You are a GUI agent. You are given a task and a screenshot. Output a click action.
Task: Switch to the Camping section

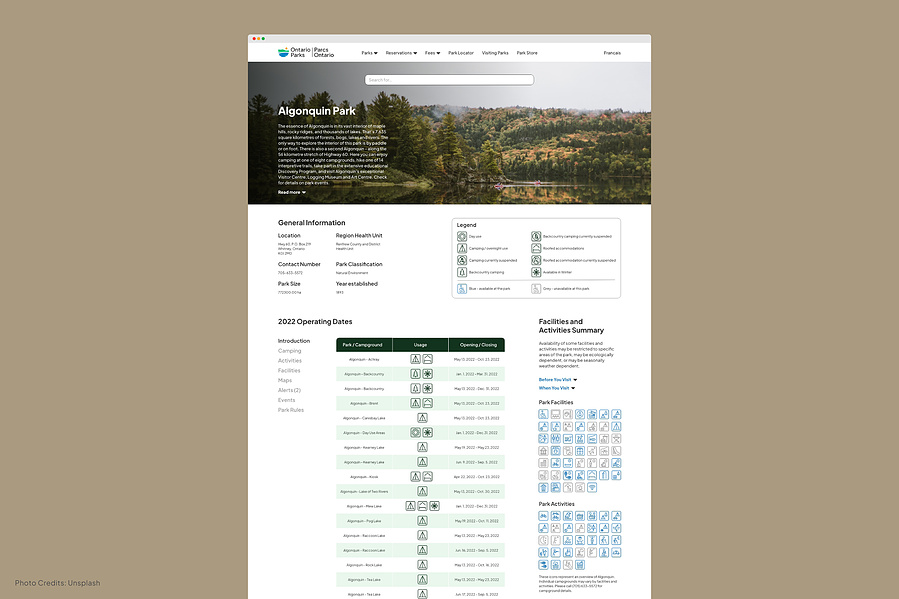(x=290, y=351)
